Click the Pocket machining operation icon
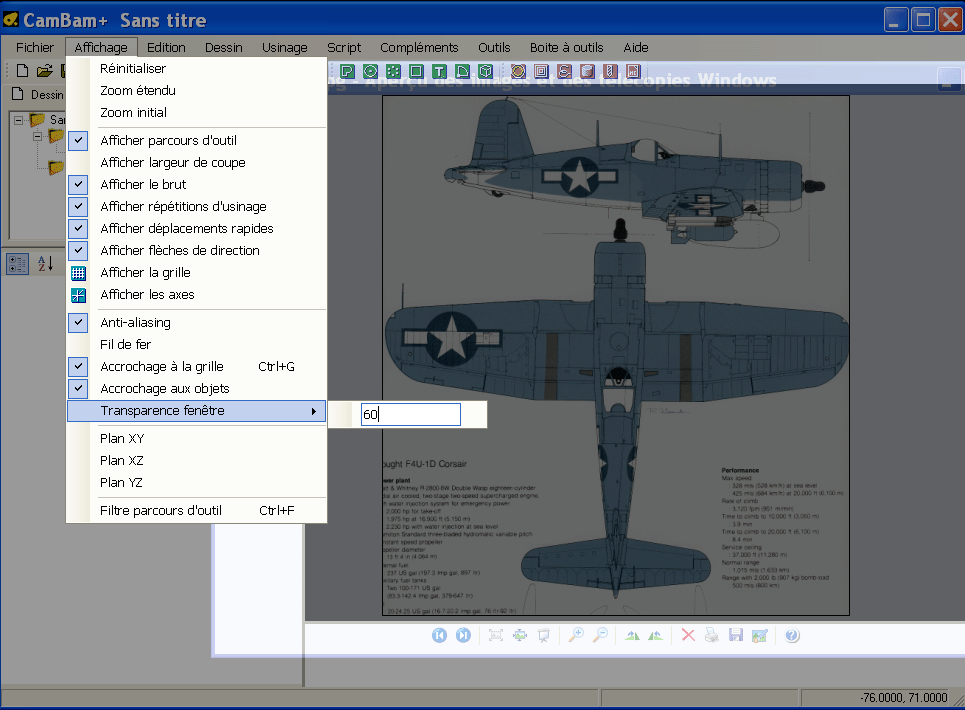This screenshot has width=965, height=710. click(542, 71)
